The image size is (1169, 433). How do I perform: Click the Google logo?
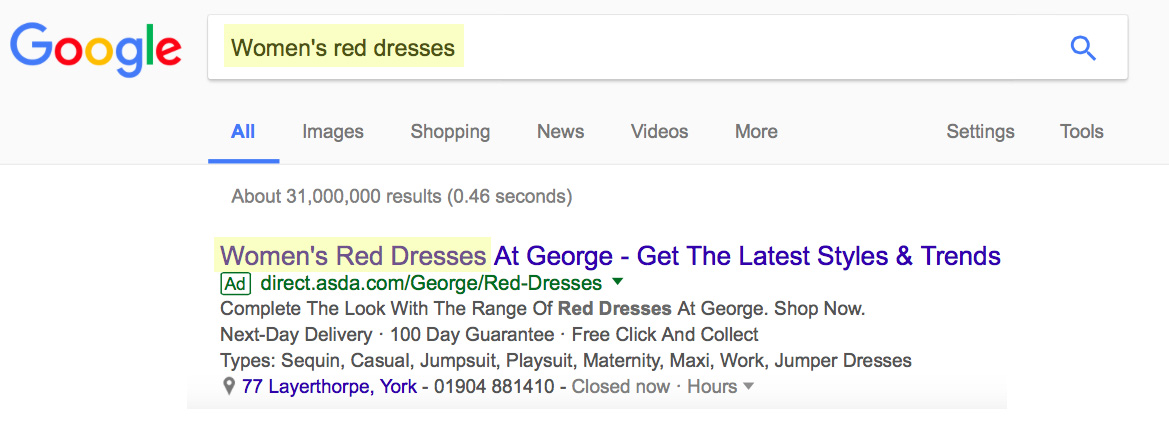coord(95,49)
